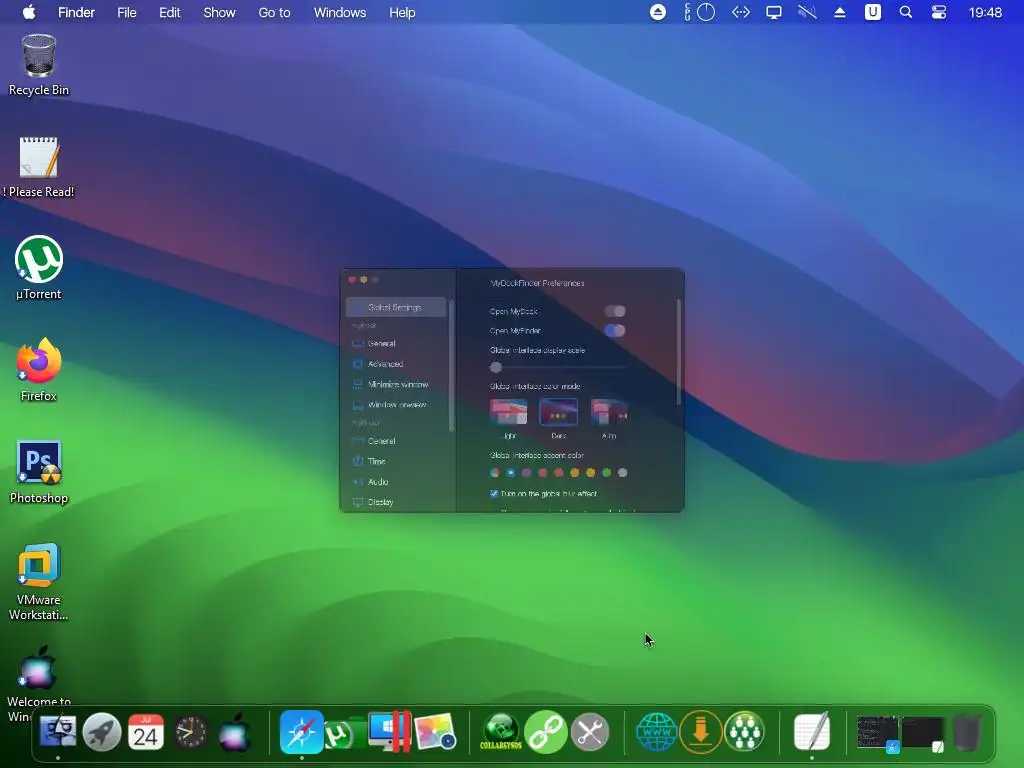Open Control Center toggles icon in menu bar
1024x768 pixels.
[938, 12]
